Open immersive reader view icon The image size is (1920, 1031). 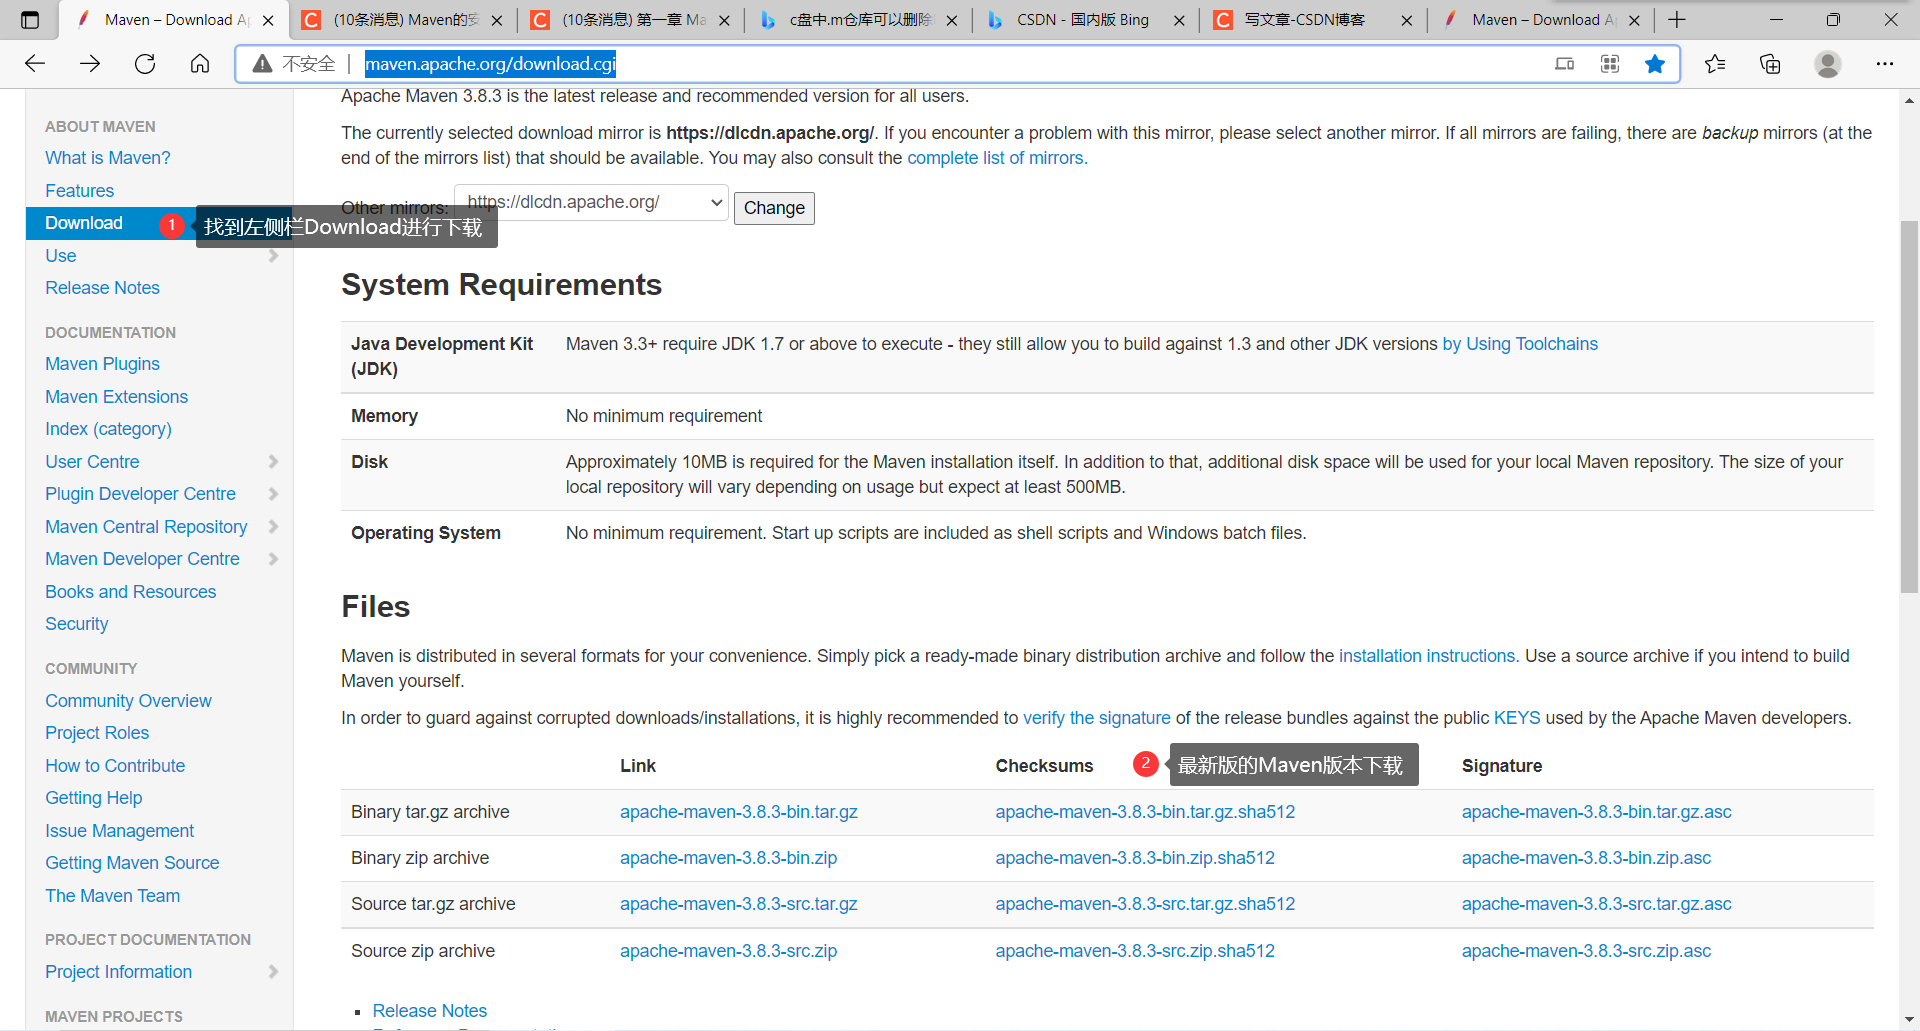(1565, 64)
